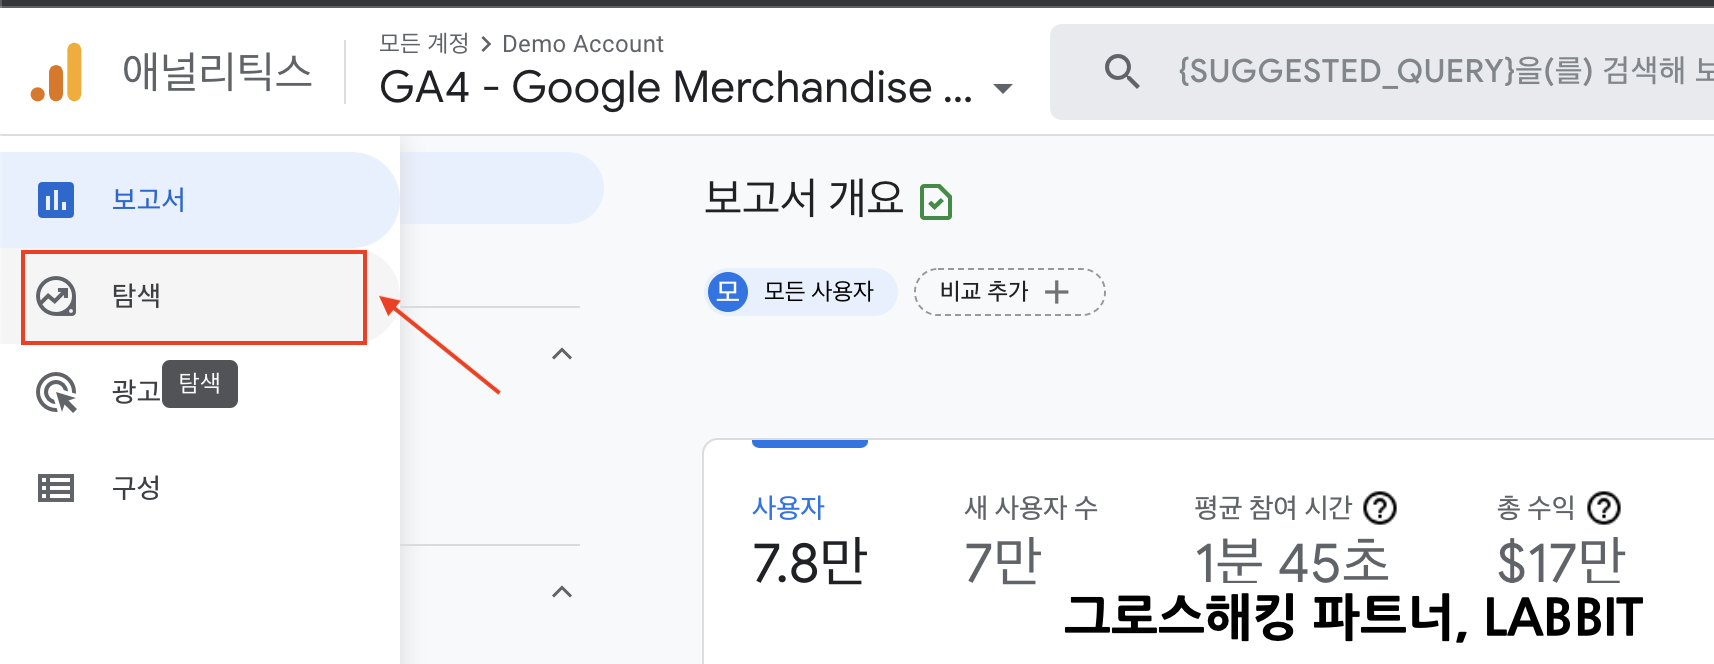The height and width of the screenshot is (664, 1714).
Task: Click the search magnifier icon
Action: pos(1121,72)
